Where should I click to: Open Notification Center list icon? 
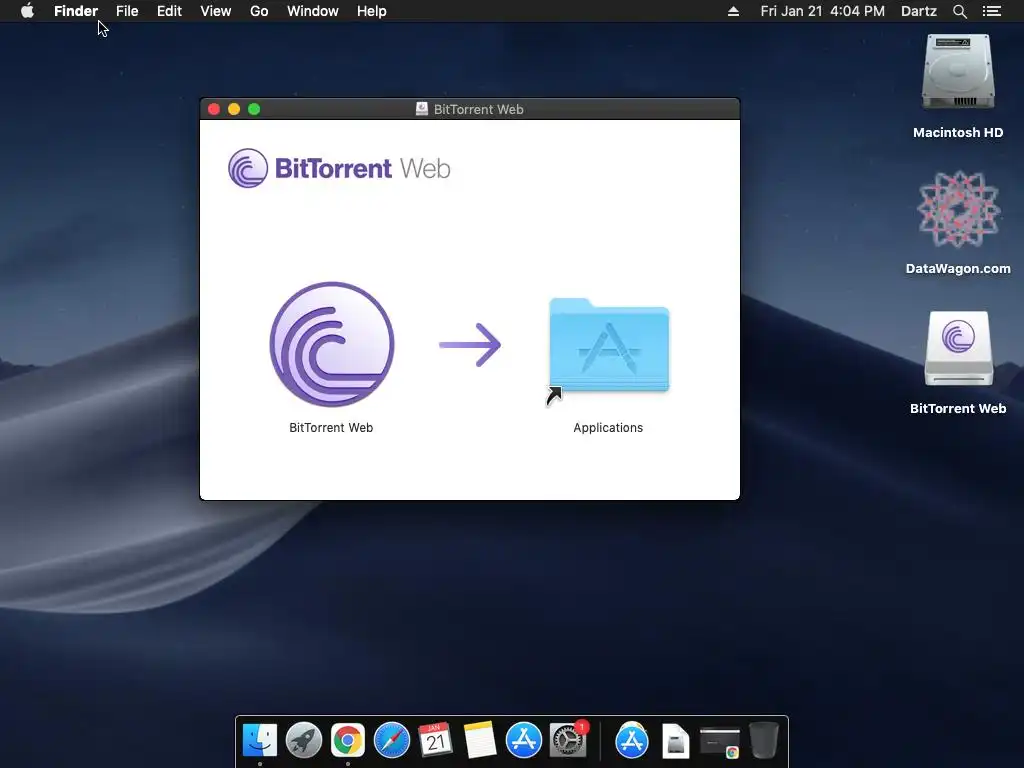[x=992, y=11]
